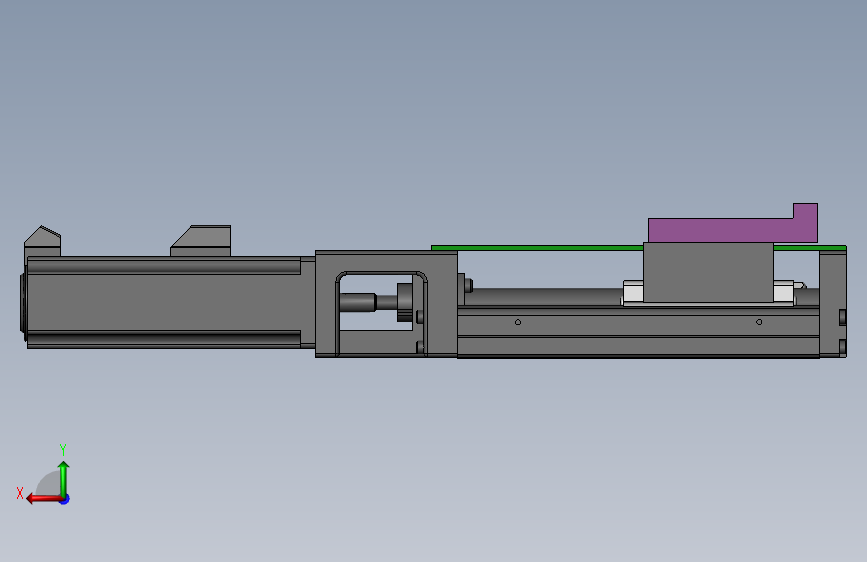This screenshot has height=562, width=867.
Task: Click the "X" label of the triad
Action: [20, 493]
